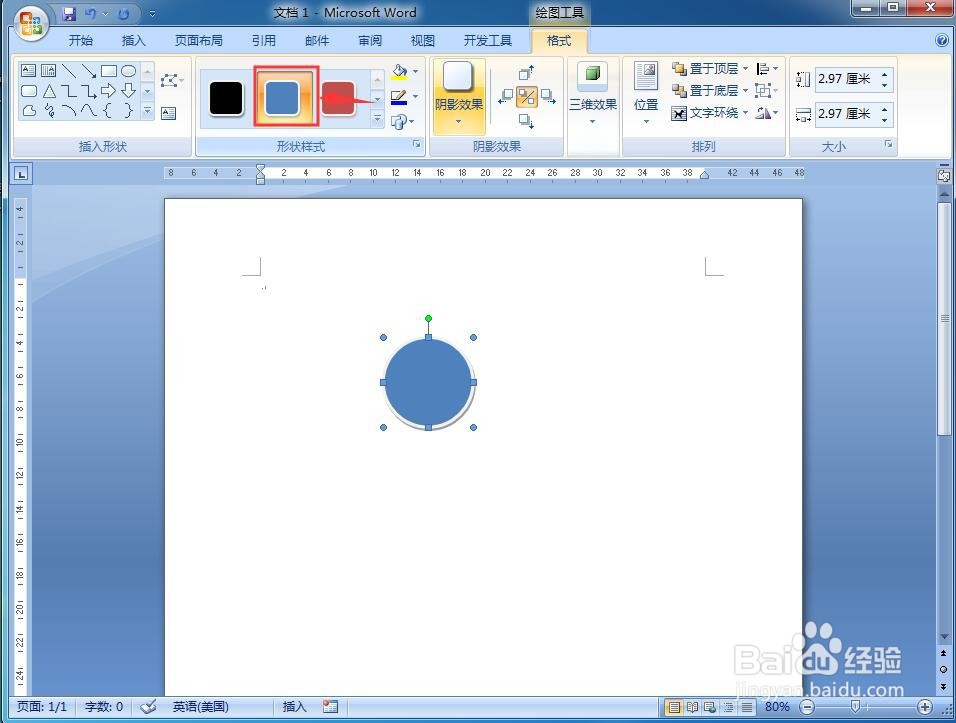The image size is (956, 723).
Task: Pick the arrow line shape
Action: coord(88,71)
